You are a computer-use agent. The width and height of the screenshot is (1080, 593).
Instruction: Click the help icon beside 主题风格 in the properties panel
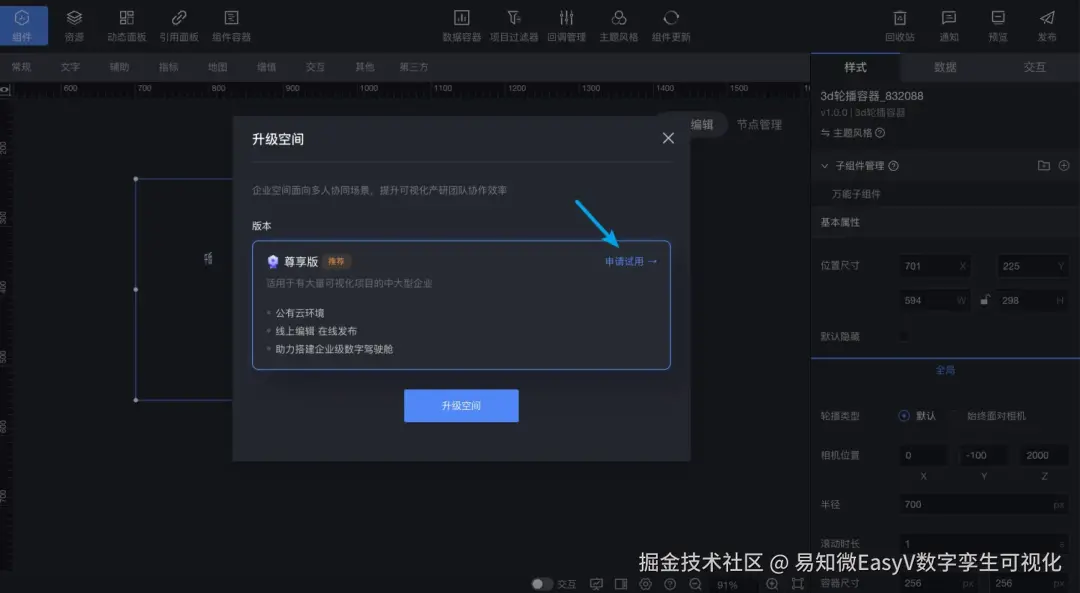(x=880, y=133)
